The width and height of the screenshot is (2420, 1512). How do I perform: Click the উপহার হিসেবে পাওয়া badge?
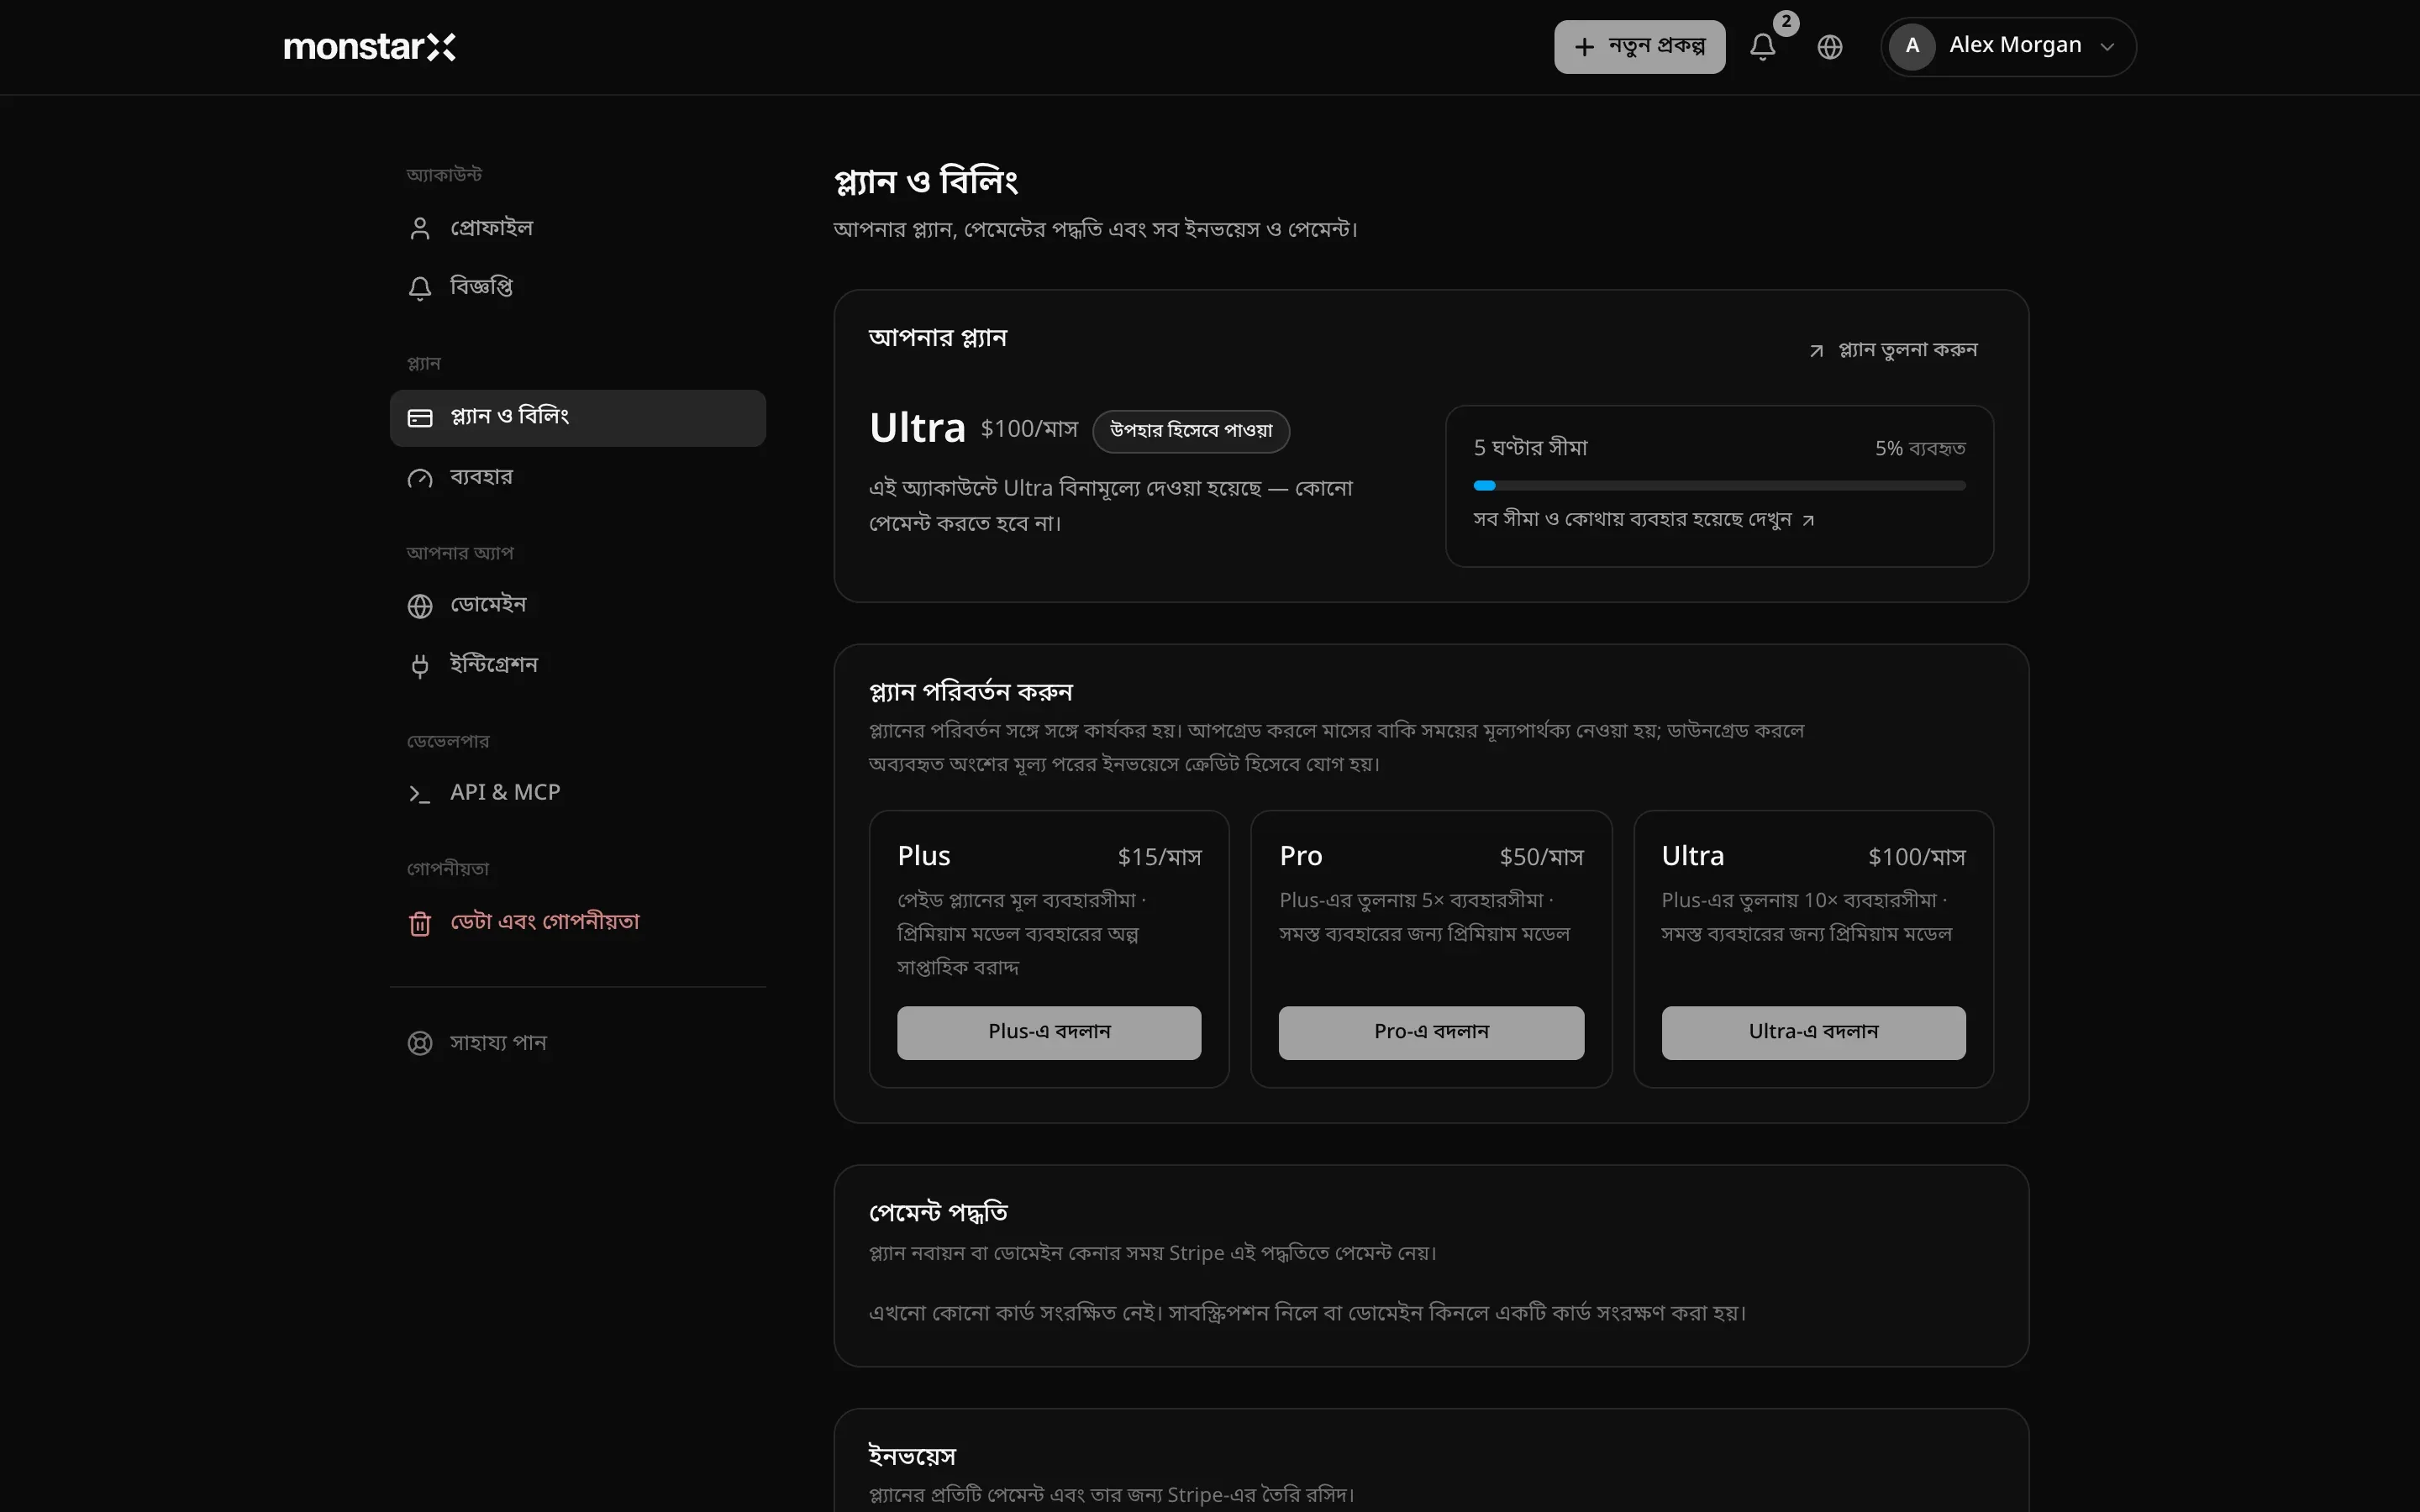[1191, 431]
